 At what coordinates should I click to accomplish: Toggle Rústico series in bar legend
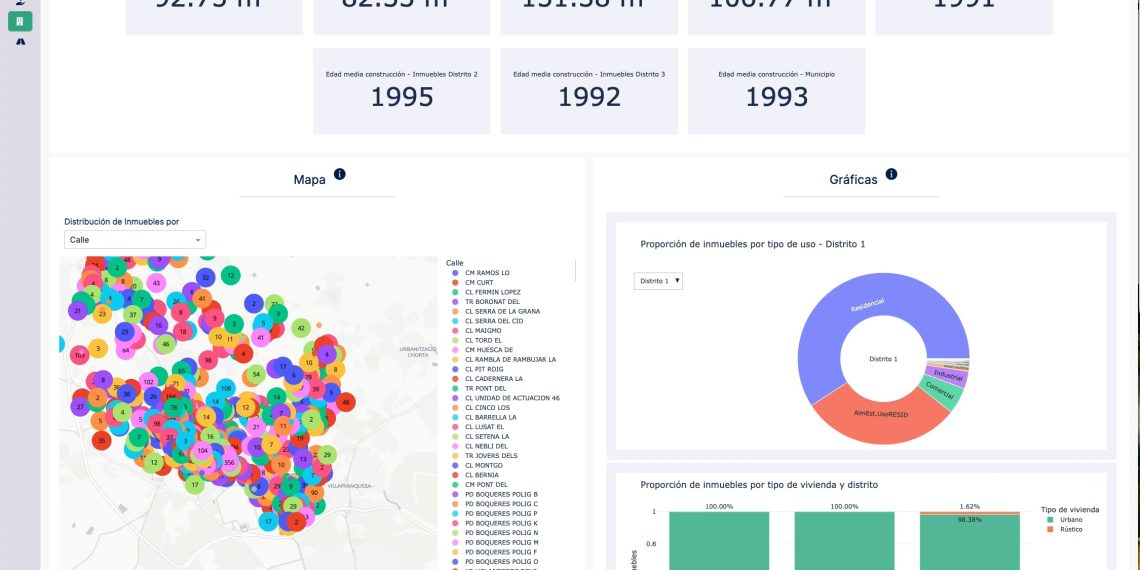pos(1064,529)
